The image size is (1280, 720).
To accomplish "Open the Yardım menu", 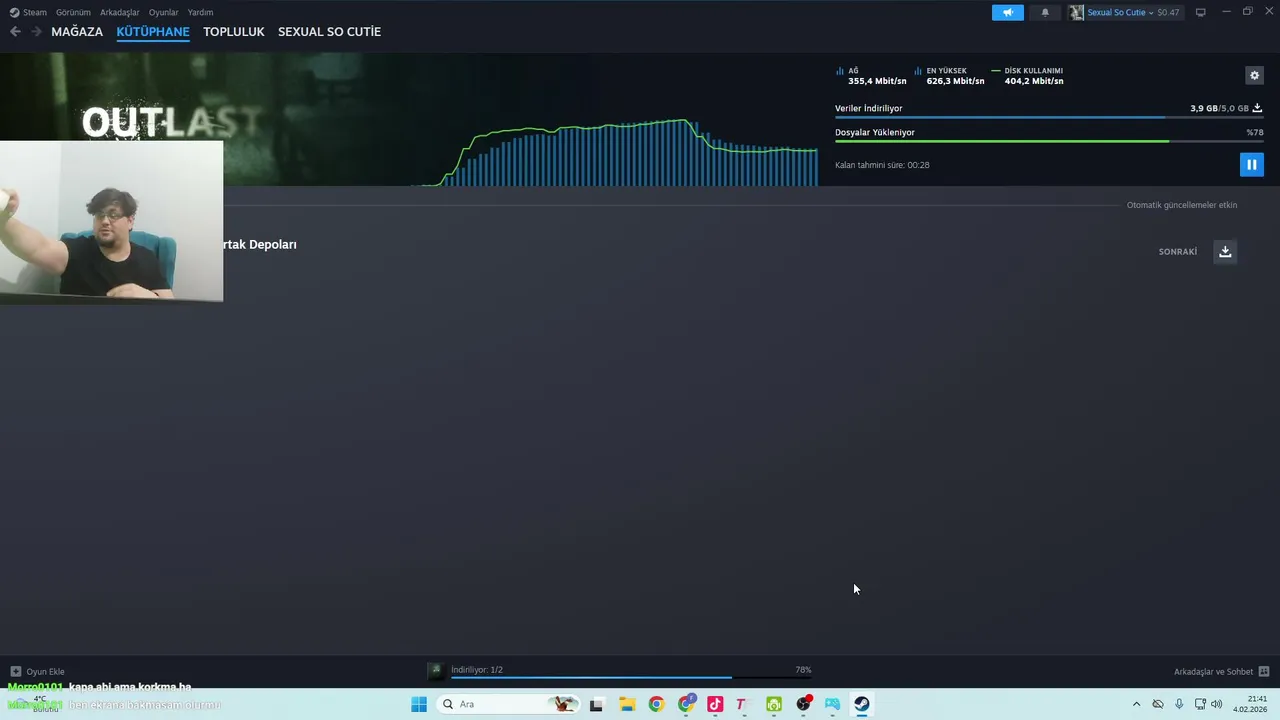I will tap(200, 12).
